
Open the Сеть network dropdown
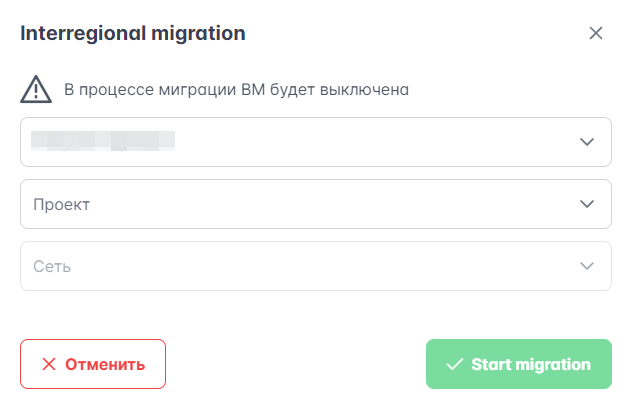[315, 266]
